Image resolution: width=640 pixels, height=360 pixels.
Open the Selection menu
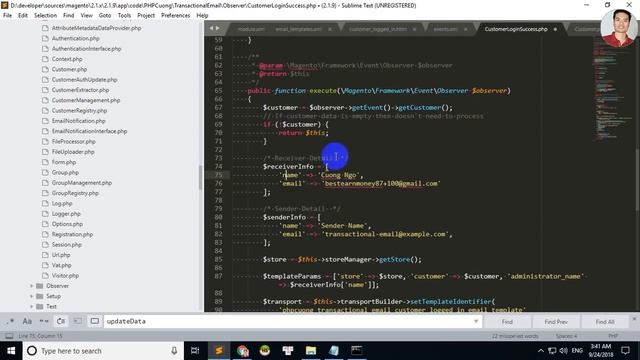[45, 15]
